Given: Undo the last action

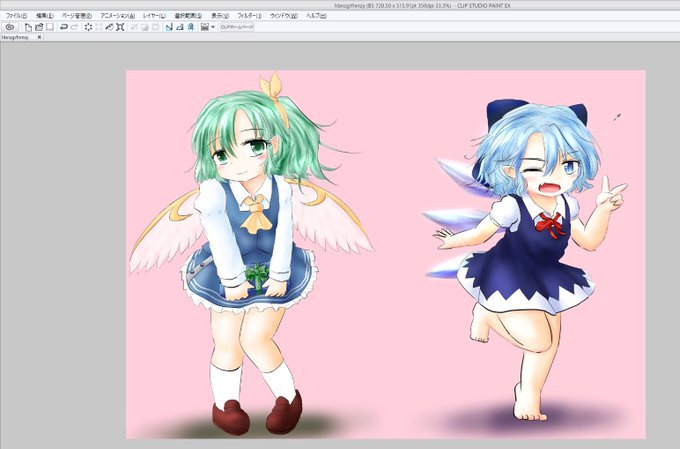Looking at the screenshot, I should 64,27.
